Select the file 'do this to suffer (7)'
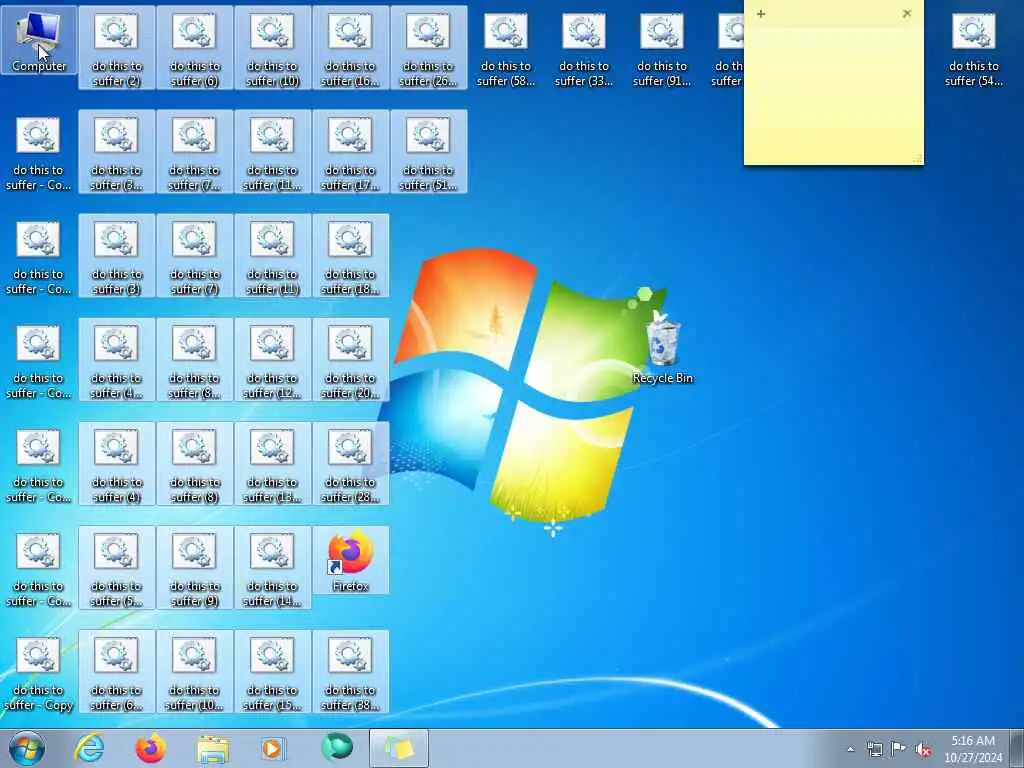The image size is (1024, 768). (x=195, y=255)
